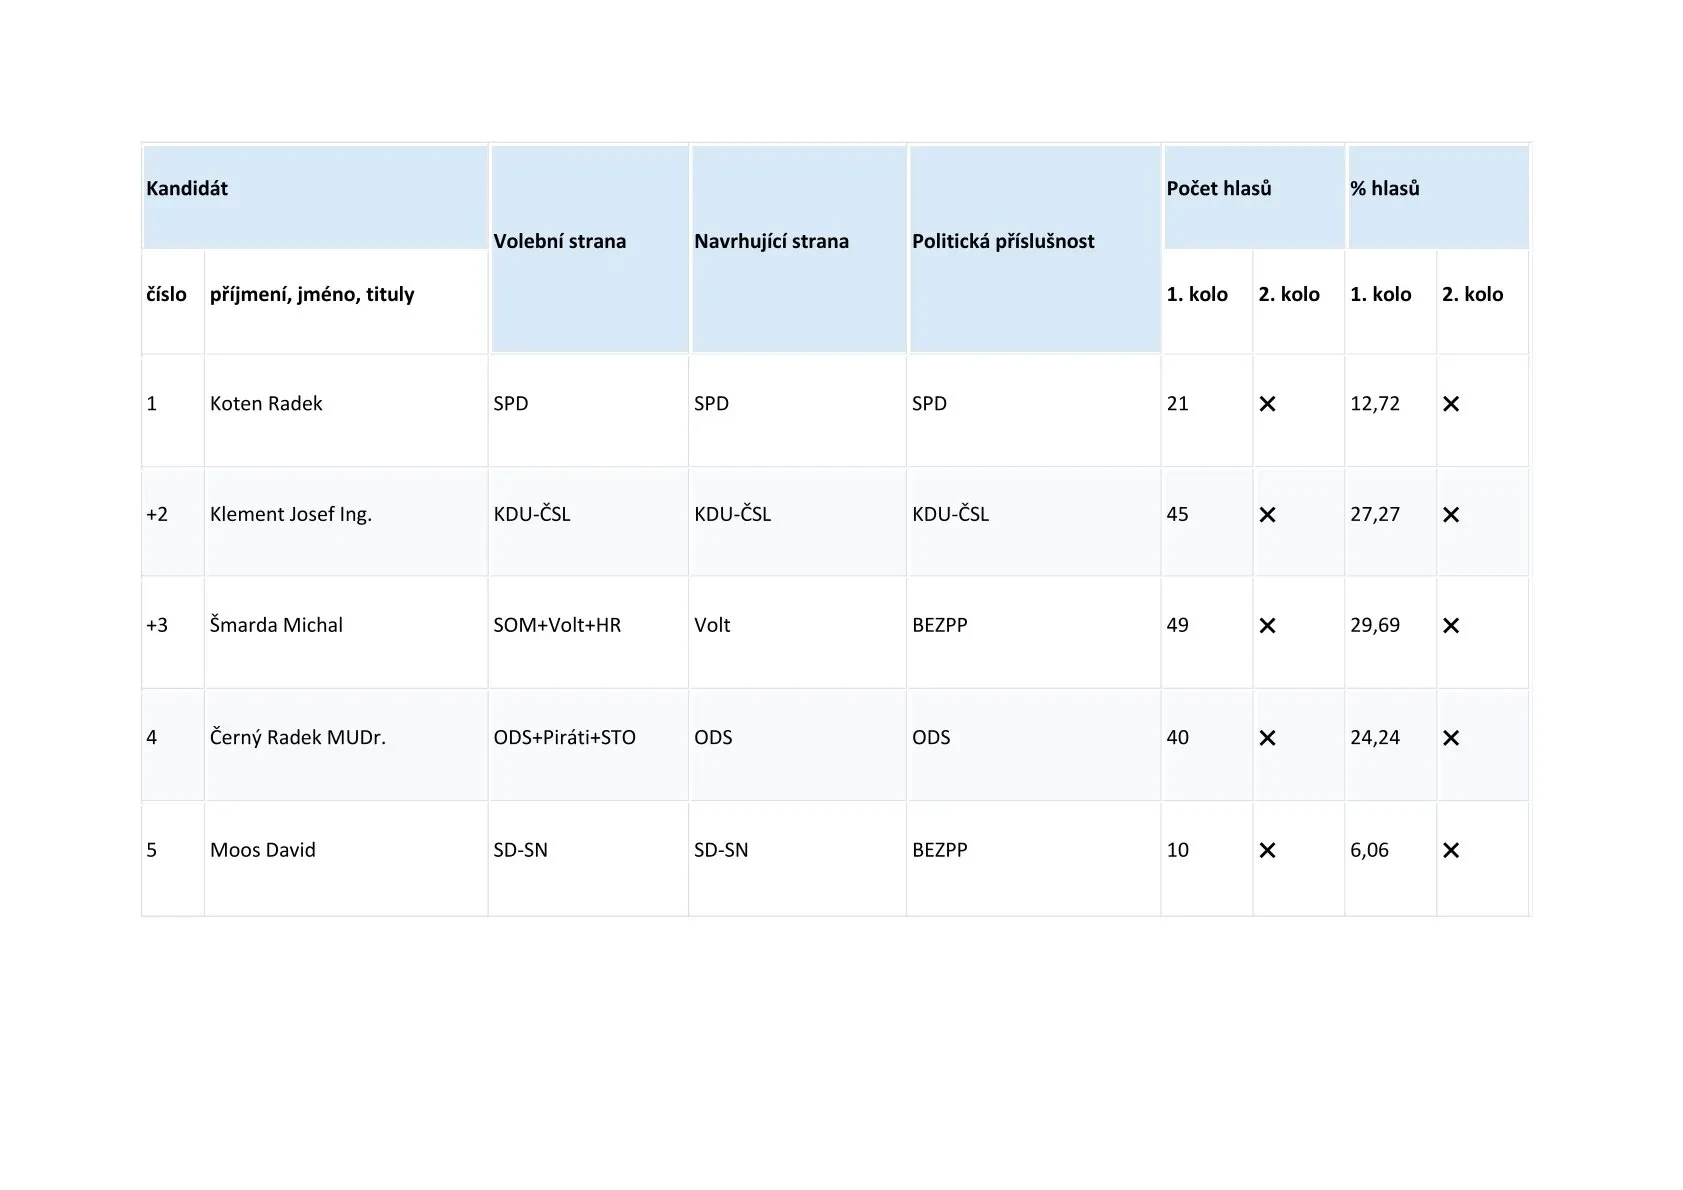
Task: Select candidate name 'Klement Josef Ing.'
Action: (291, 515)
